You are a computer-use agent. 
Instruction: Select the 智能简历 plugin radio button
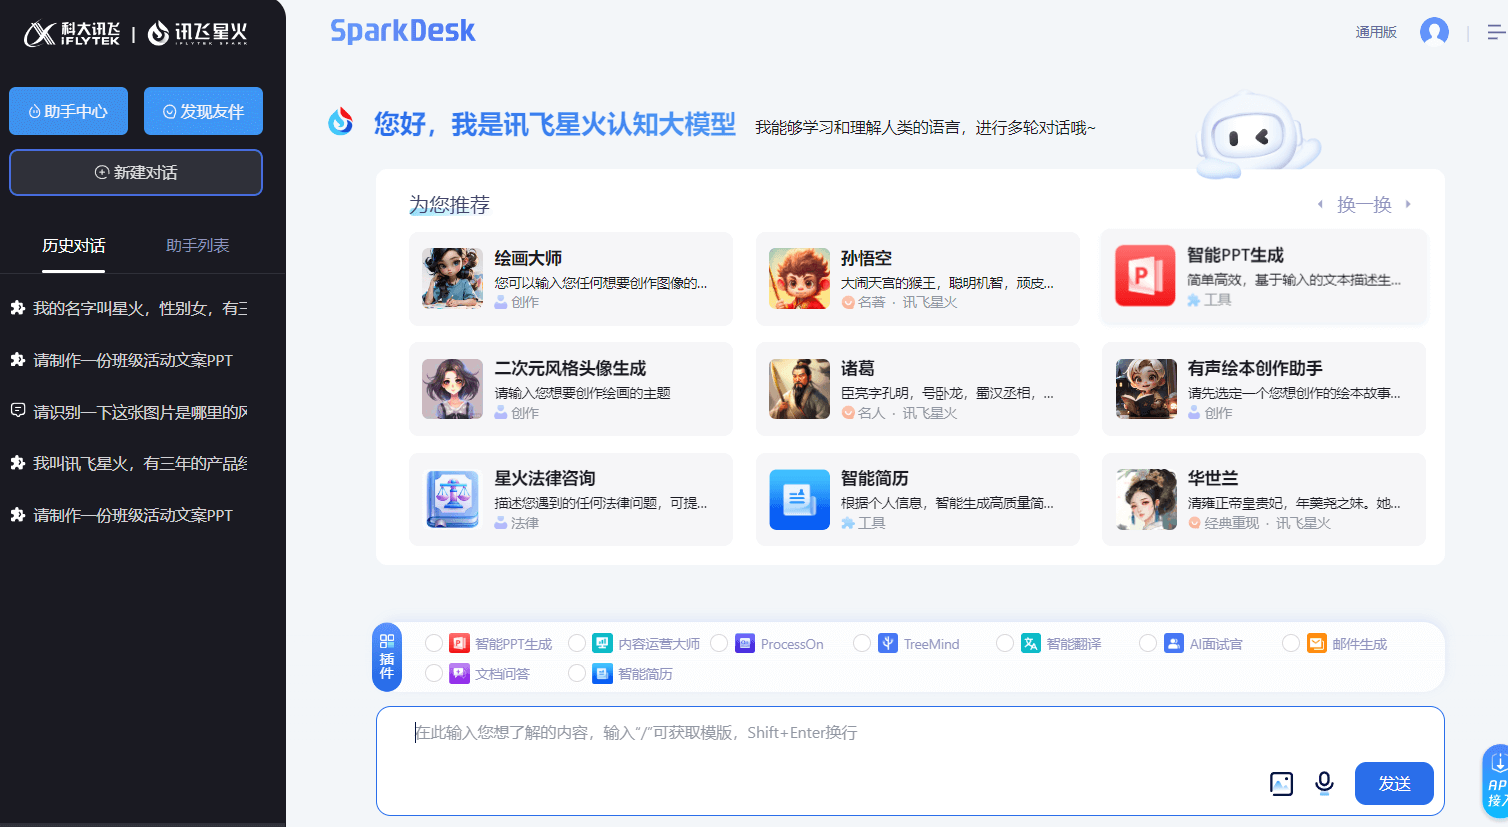[x=577, y=673]
